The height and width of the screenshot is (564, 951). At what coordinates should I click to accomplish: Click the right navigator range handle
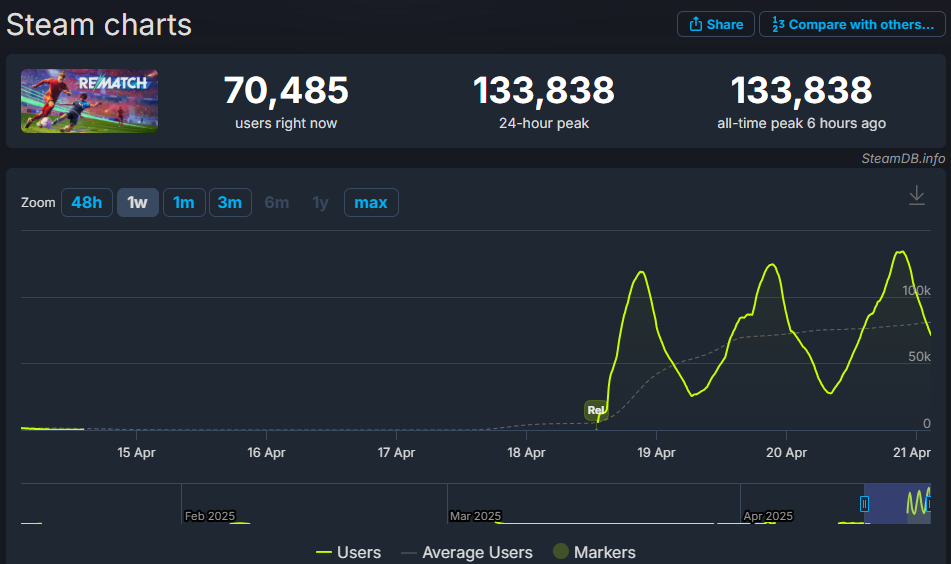pos(929,504)
